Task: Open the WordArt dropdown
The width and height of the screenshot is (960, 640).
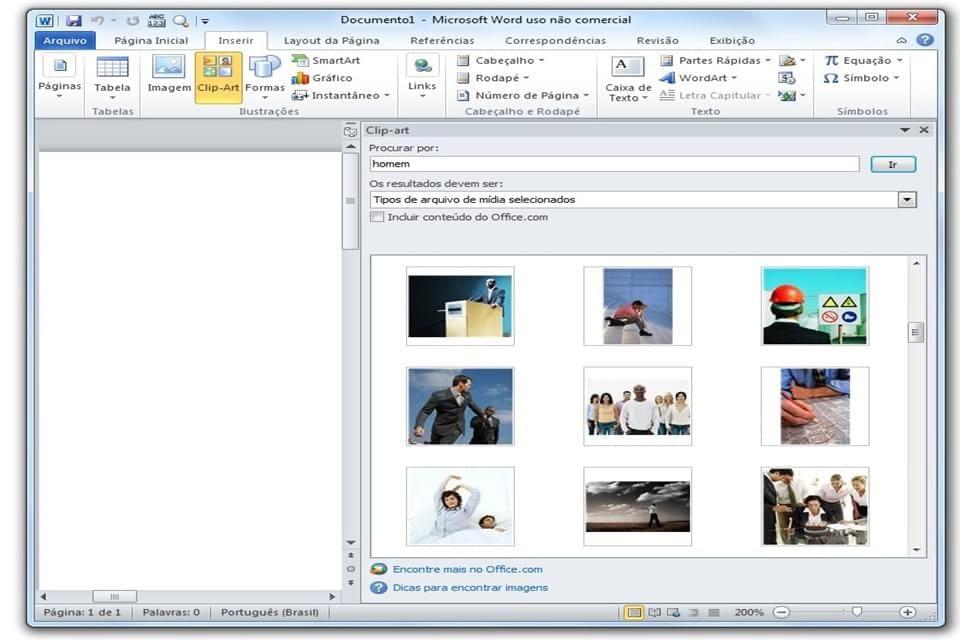Action: (699, 78)
